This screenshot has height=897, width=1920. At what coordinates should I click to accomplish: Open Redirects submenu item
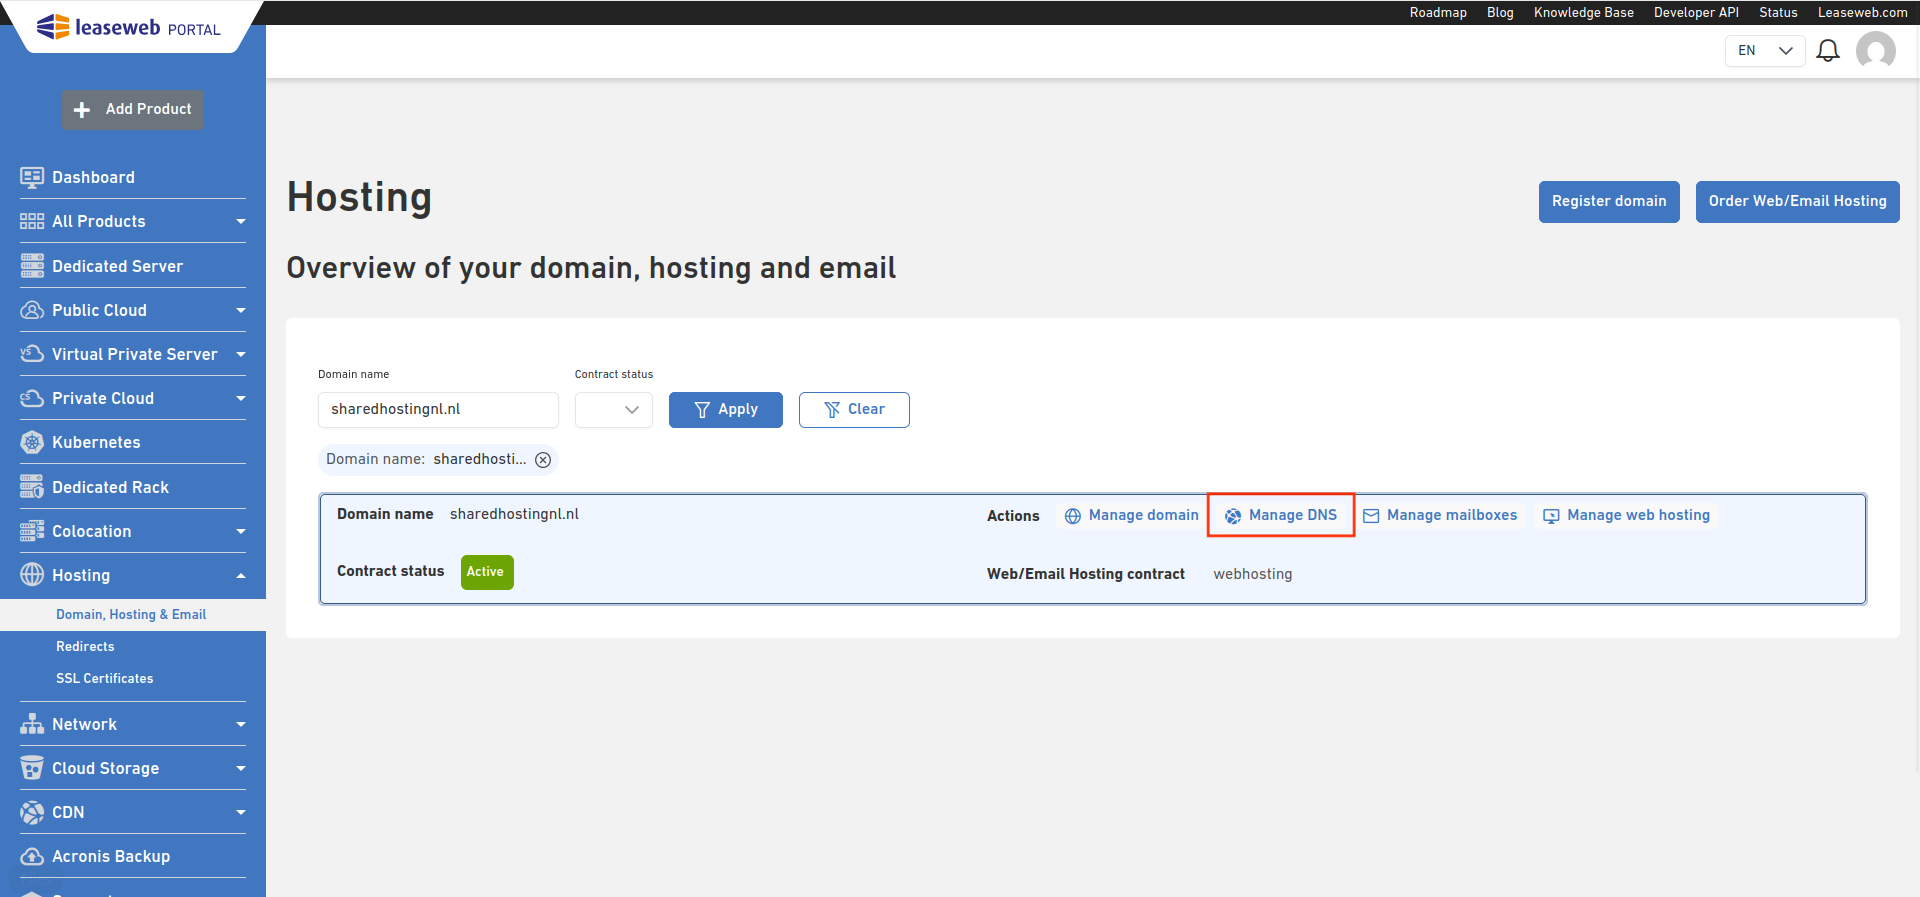pyautogui.click(x=85, y=647)
